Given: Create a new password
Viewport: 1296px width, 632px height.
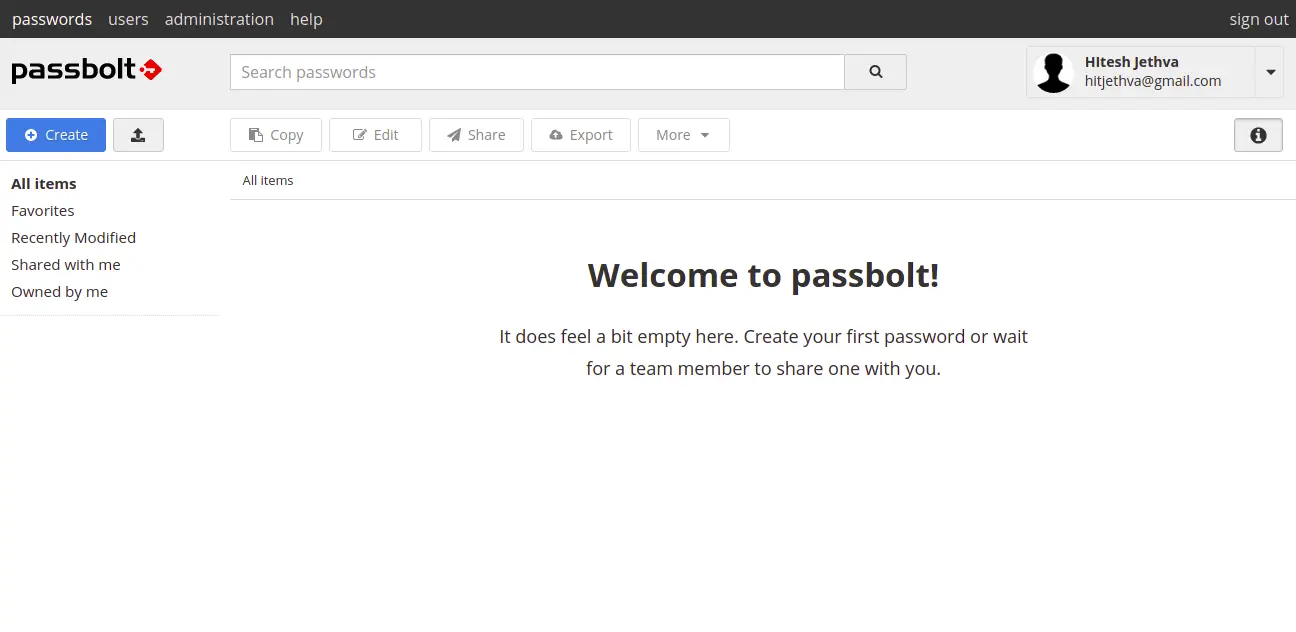Looking at the screenshot, I should (56, 135).
